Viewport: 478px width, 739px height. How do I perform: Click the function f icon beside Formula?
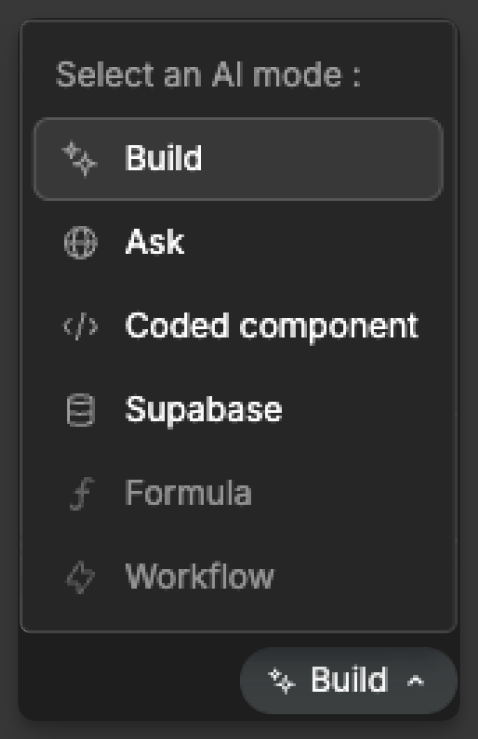[x=82, y=493]
